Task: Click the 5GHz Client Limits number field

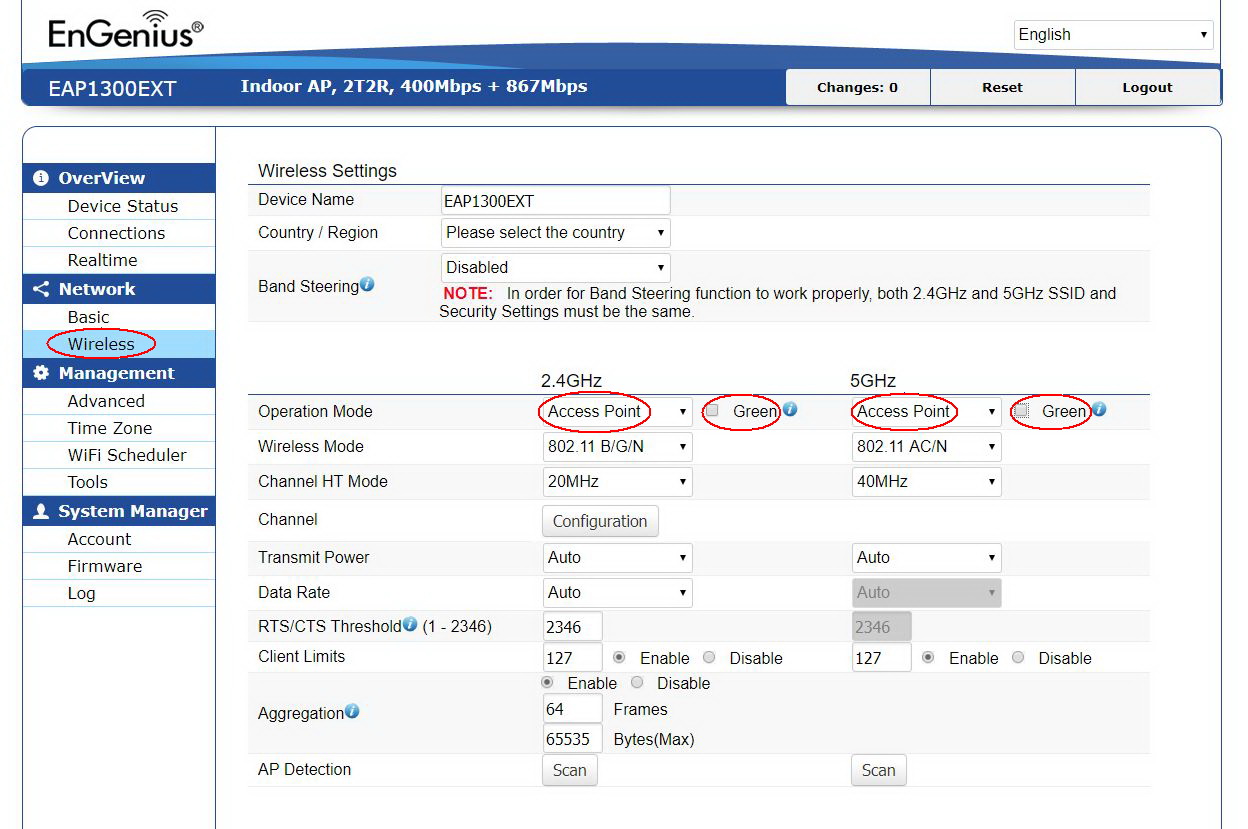Action: pos(882,658)
